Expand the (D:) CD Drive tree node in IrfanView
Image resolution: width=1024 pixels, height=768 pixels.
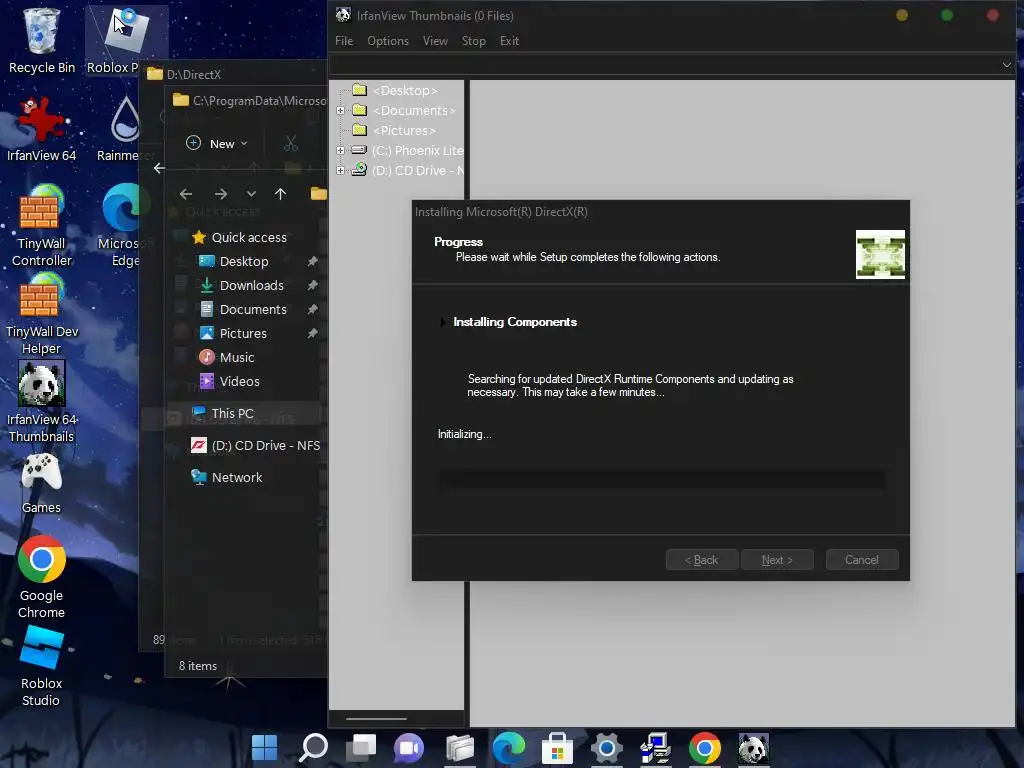pos(340,170)
